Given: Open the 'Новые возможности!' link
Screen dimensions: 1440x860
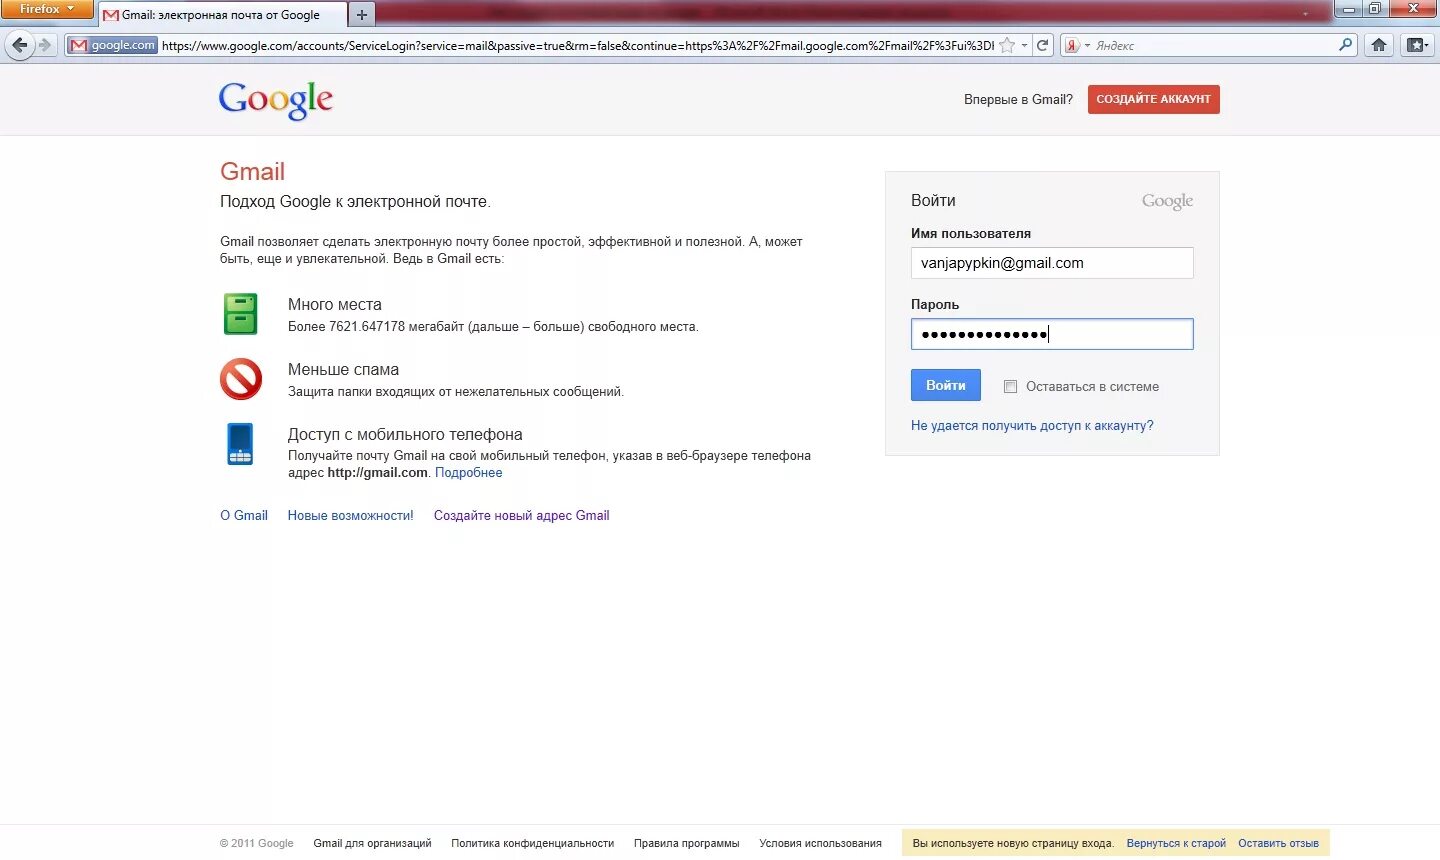Looking at the screenshot, I should [x=351, y=515].
